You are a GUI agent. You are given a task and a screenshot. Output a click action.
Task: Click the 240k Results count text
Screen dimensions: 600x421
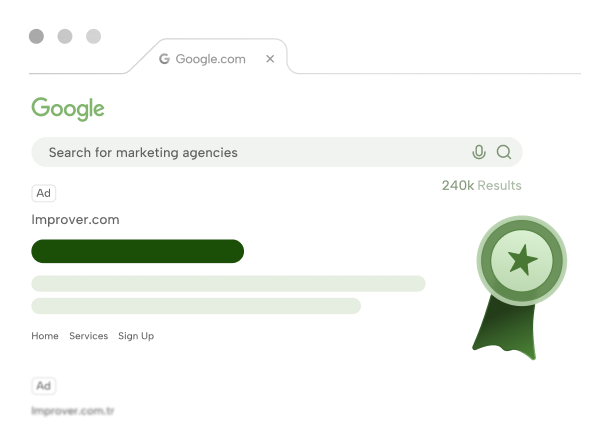(481, 185)
